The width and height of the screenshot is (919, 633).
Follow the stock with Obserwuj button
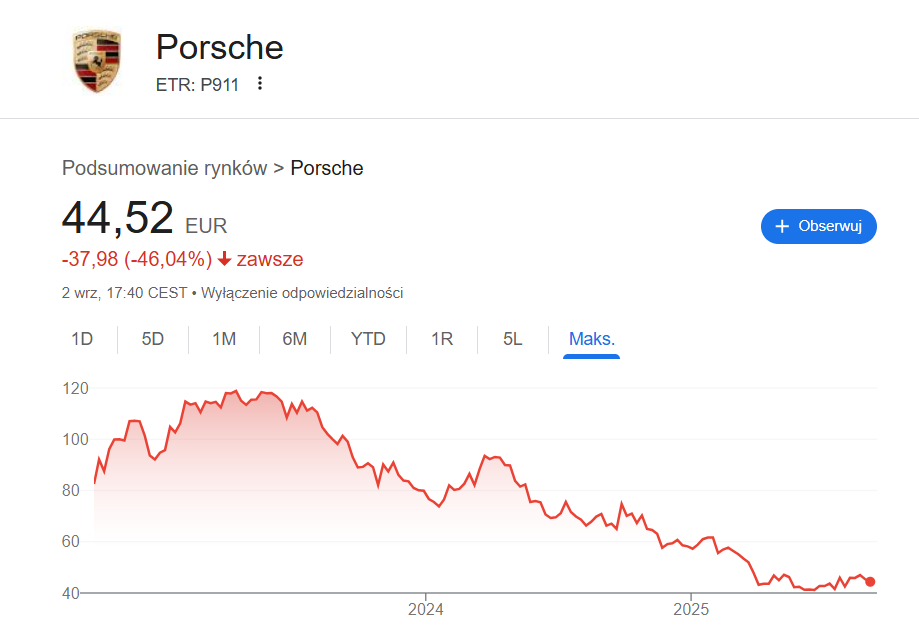819,226
